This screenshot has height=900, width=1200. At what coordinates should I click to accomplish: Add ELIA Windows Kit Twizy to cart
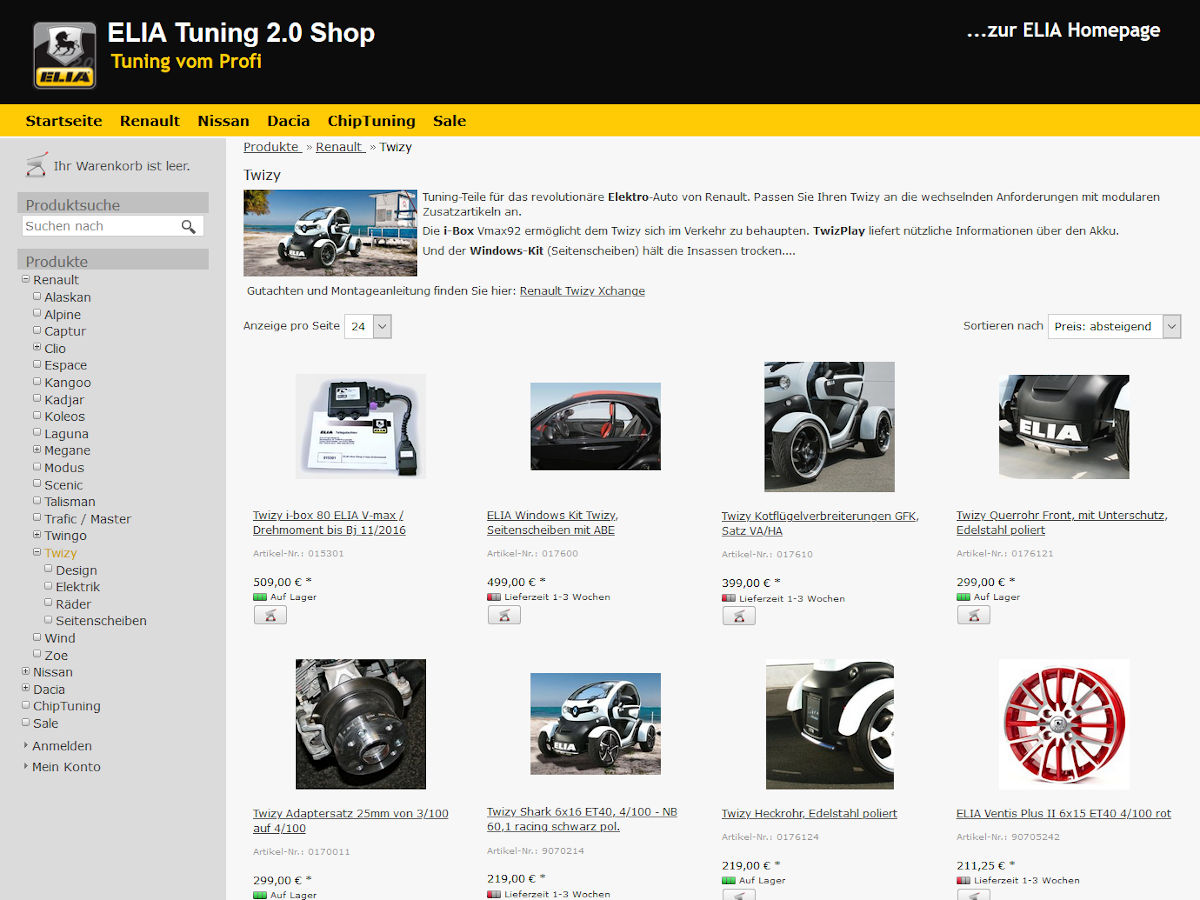pos(504,615)
